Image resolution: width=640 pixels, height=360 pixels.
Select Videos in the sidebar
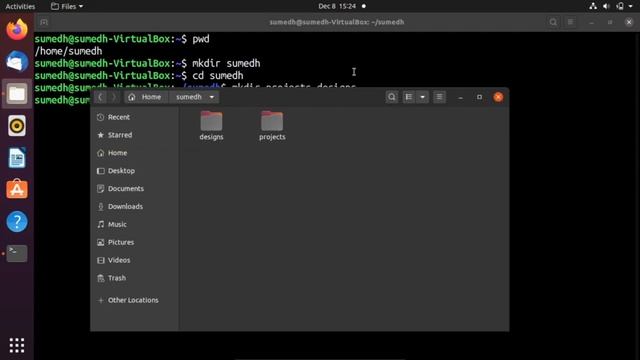point(134,260)
